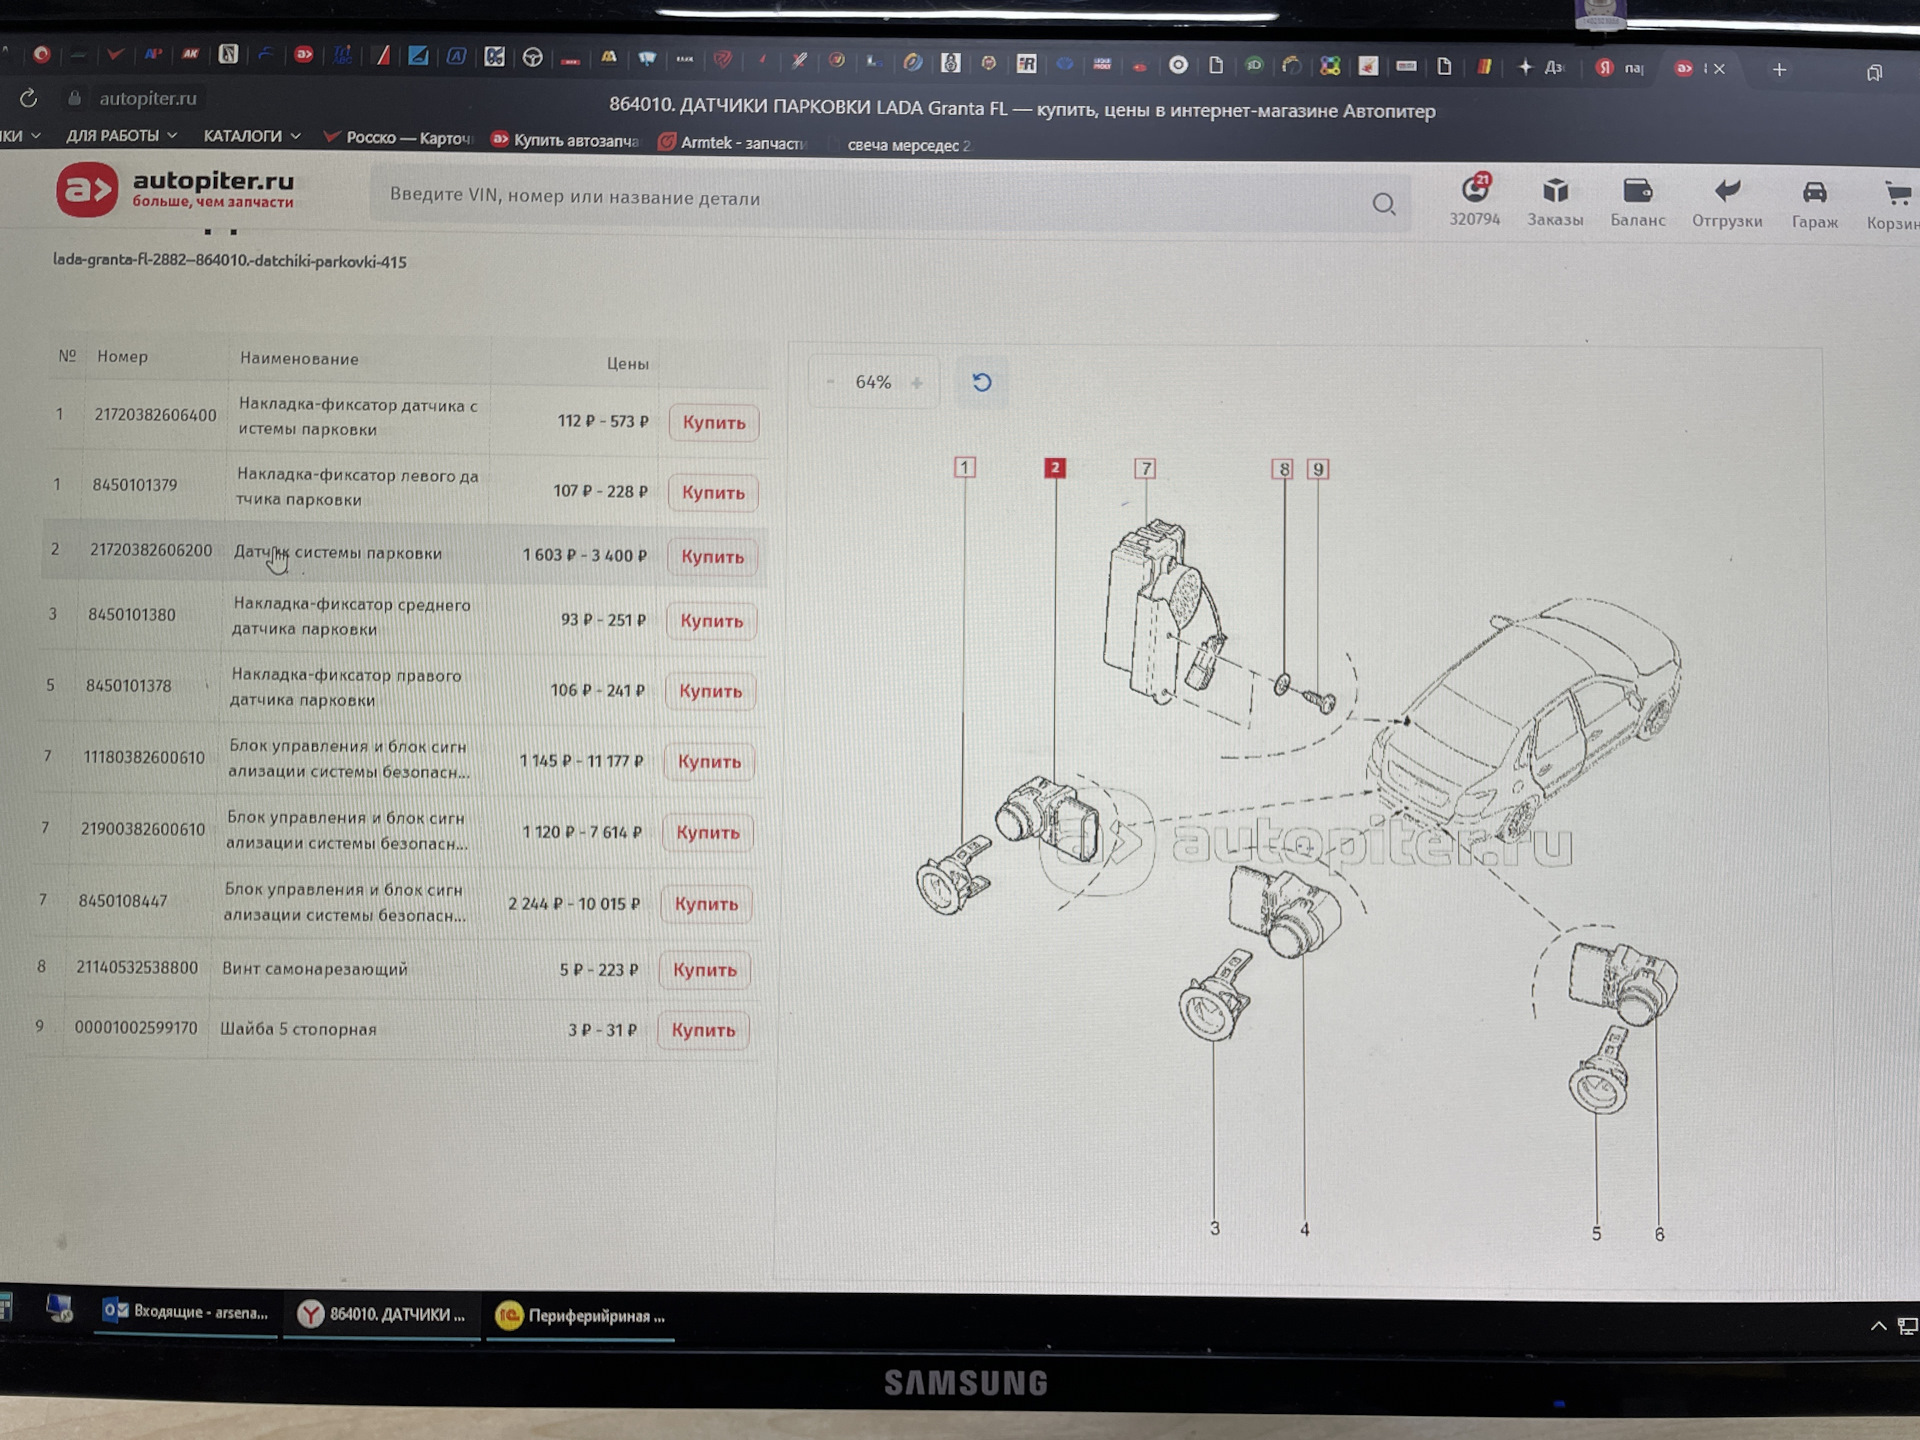Image resolution: width=1920 pixels, height=1440 pixels.
Task: Open Гараж car icon
Action: click(1814, 193)
